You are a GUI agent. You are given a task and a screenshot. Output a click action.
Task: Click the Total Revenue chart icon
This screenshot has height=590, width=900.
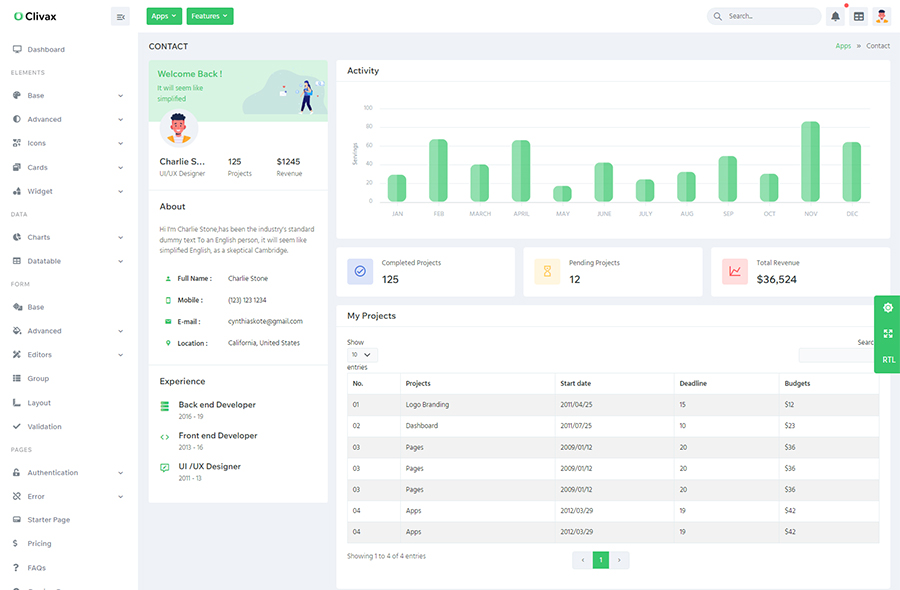[x=735, y=271]
